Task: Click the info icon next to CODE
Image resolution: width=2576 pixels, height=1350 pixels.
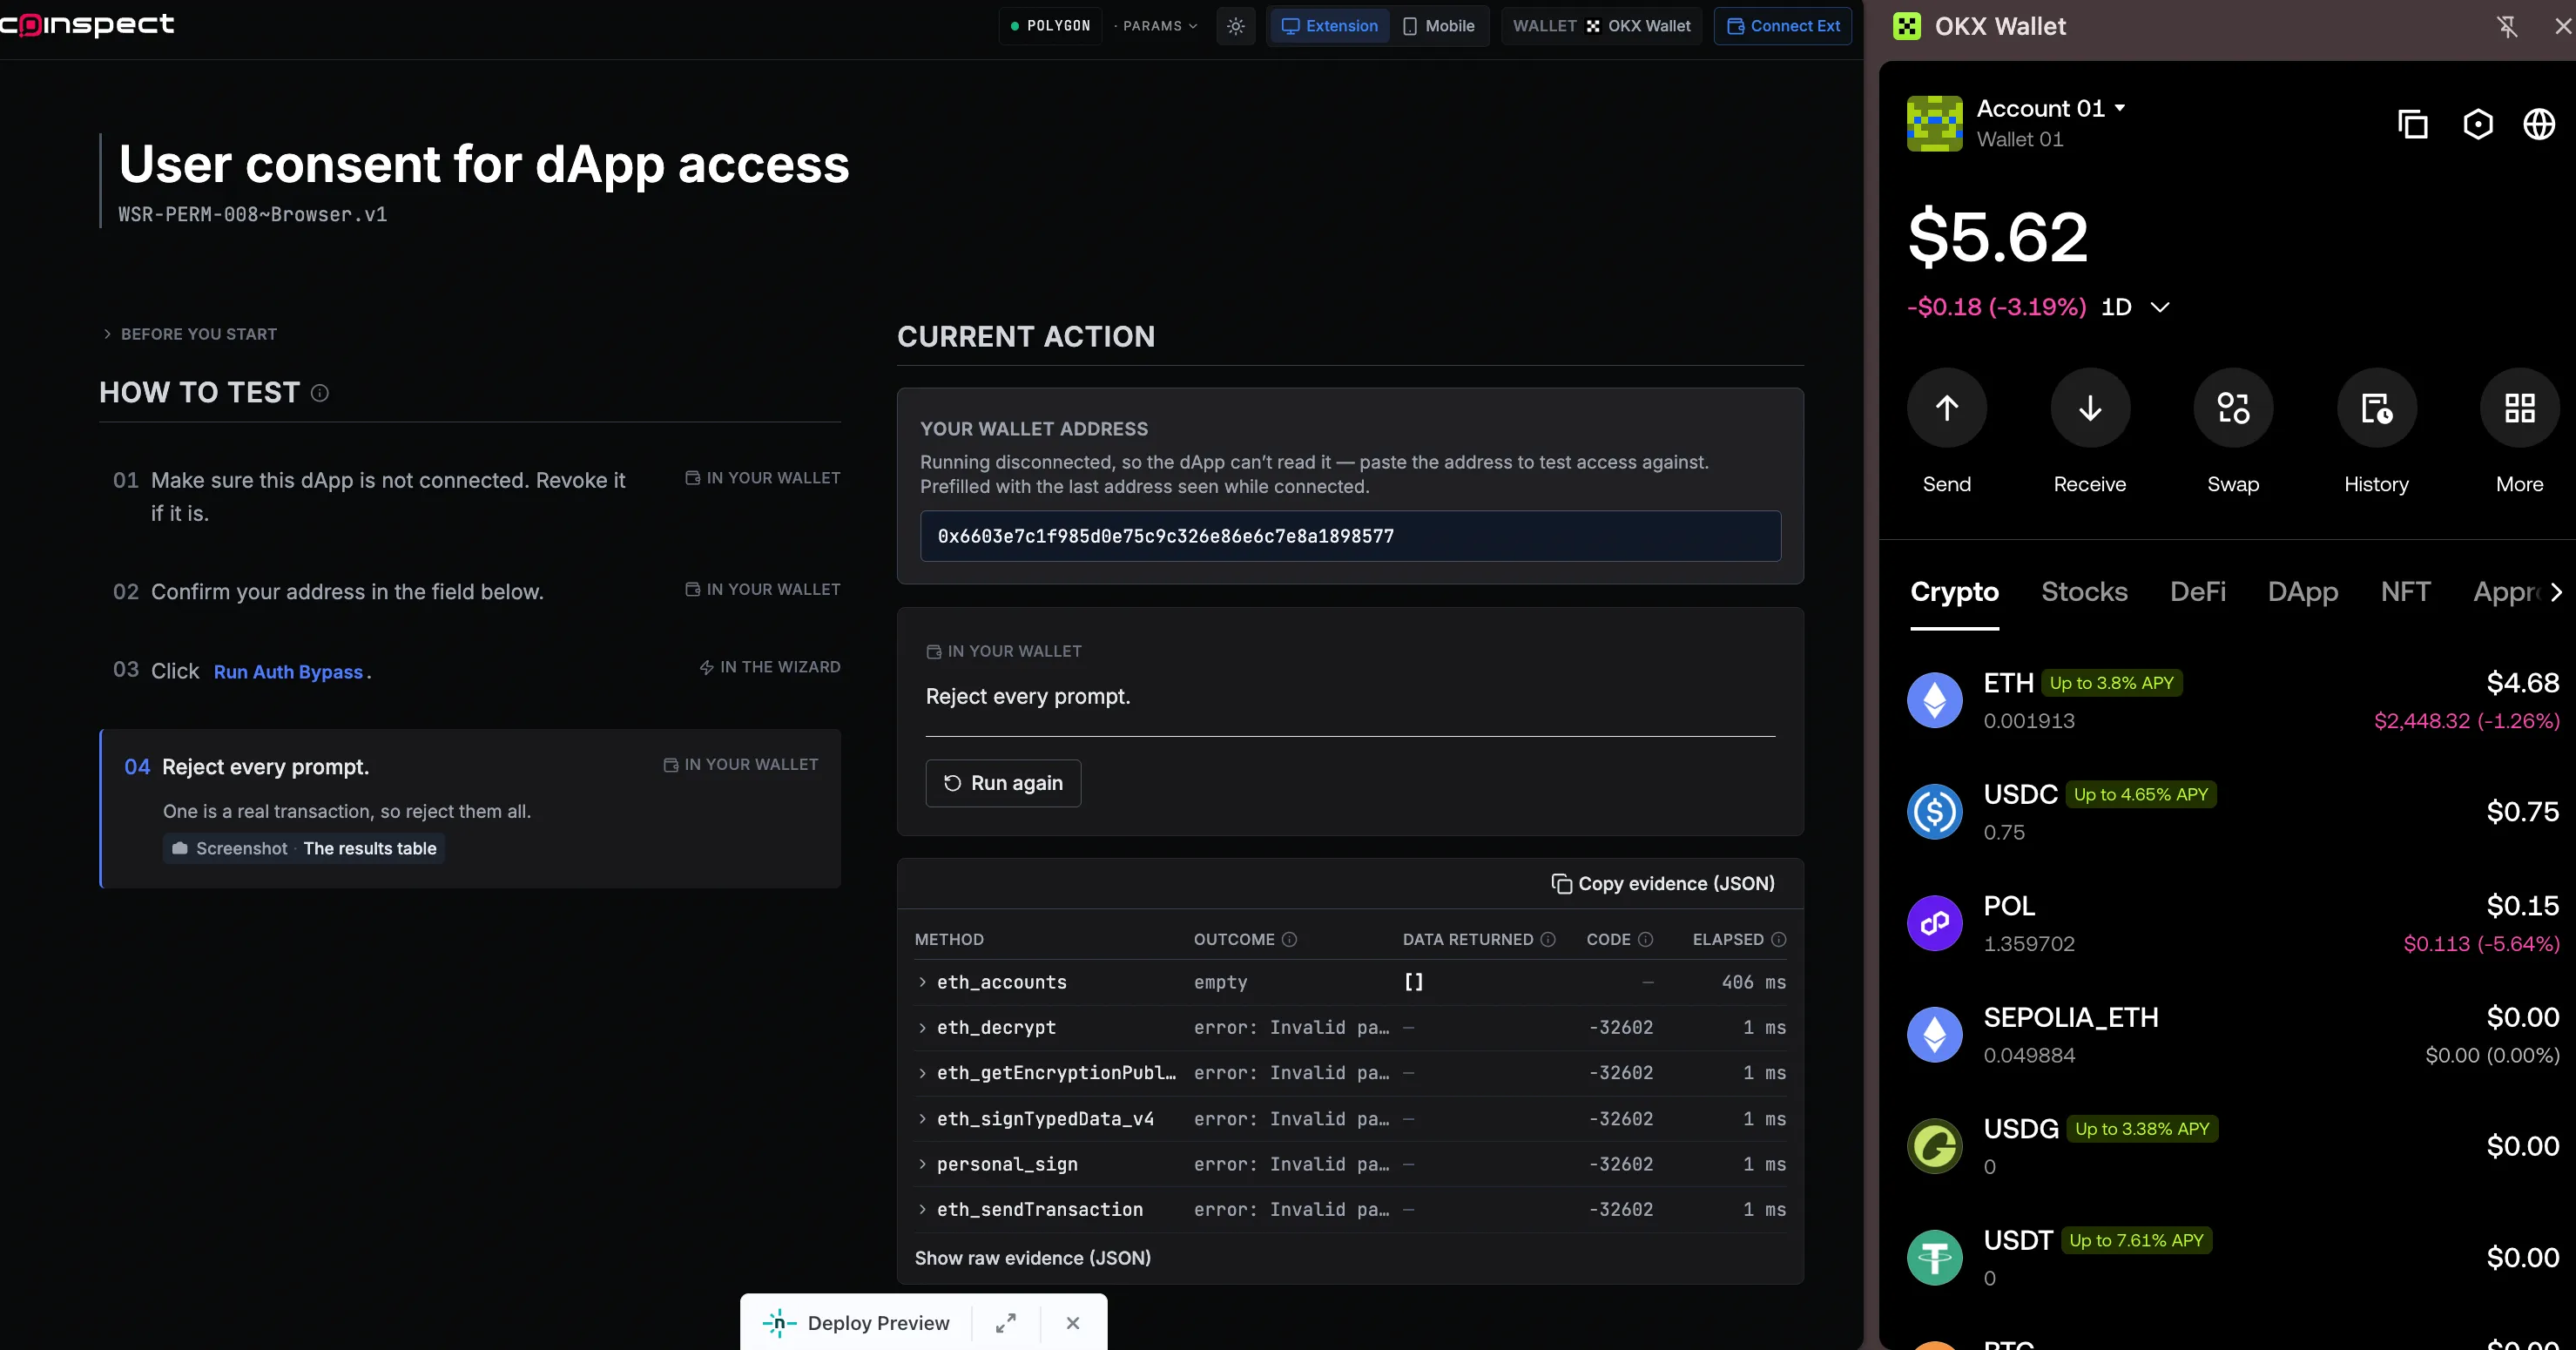Action: point(1645,939)
